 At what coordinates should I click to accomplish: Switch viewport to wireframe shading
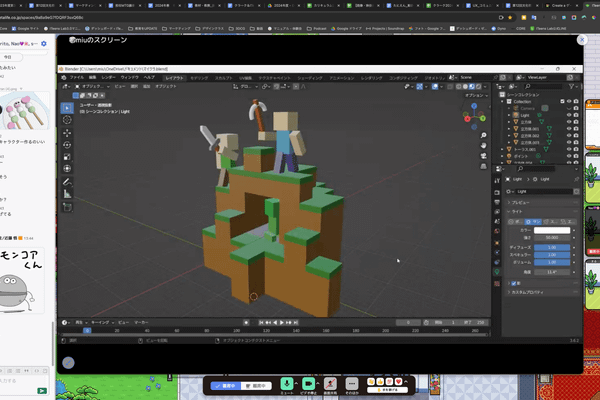pos(458,87)
